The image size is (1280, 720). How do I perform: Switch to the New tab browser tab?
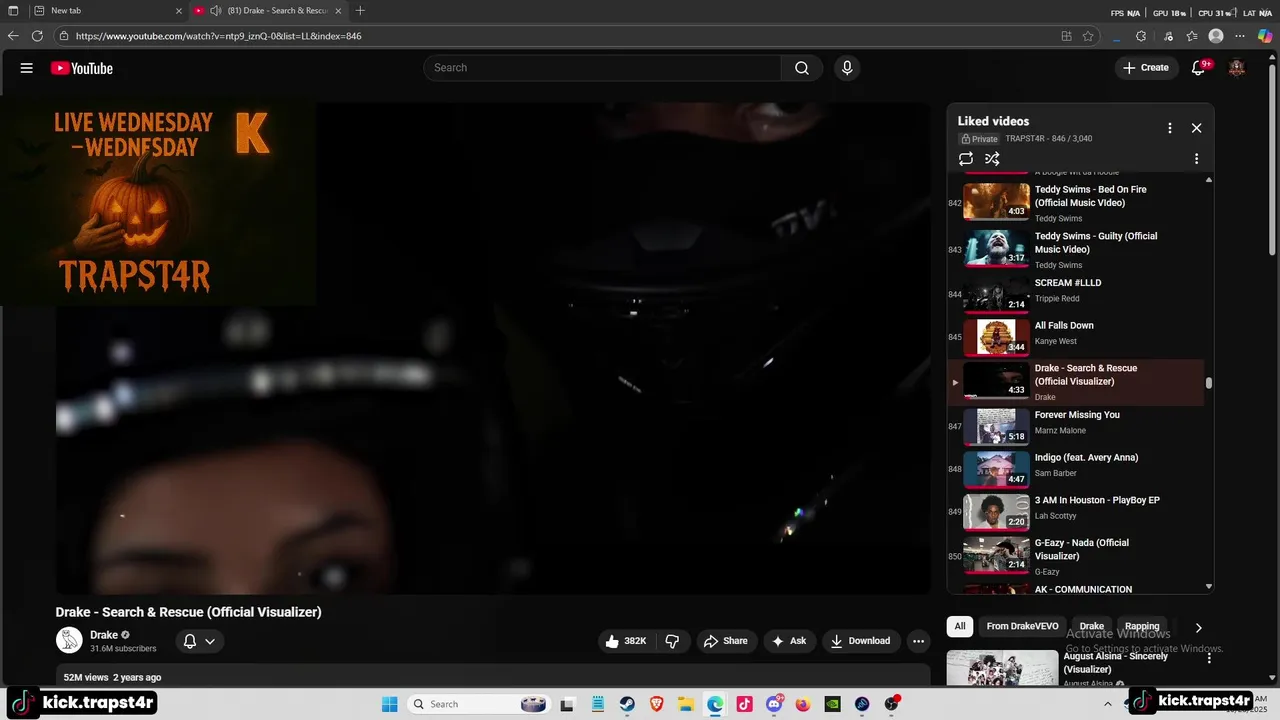(x=107, y=11)
